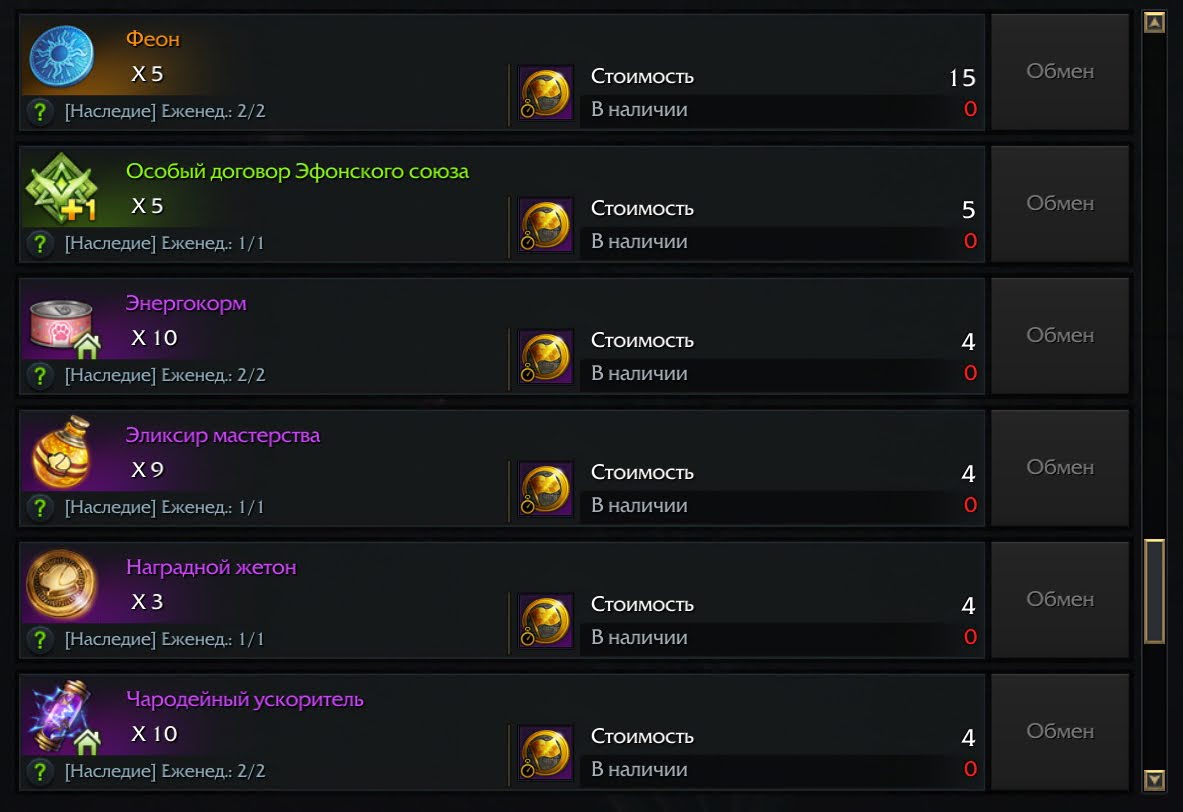Viewport: 1183px width, 812px height.
Task: Click the scroll down arrow
Action: [x=1154, y=779]
